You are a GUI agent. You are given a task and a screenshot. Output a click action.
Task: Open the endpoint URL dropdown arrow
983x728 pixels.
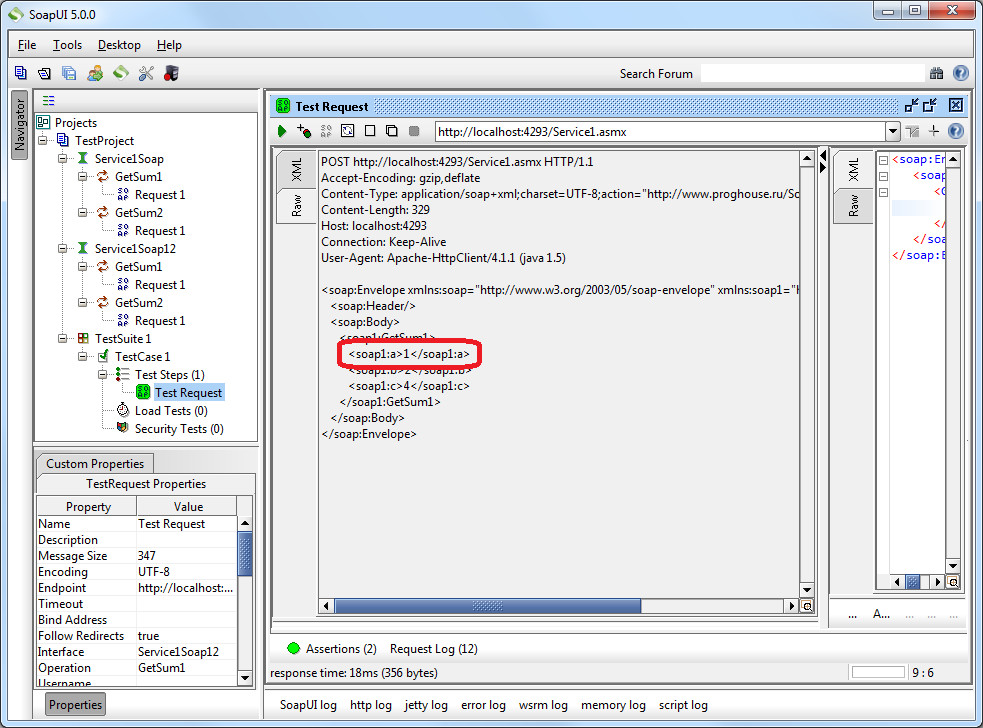coord(893,132)
